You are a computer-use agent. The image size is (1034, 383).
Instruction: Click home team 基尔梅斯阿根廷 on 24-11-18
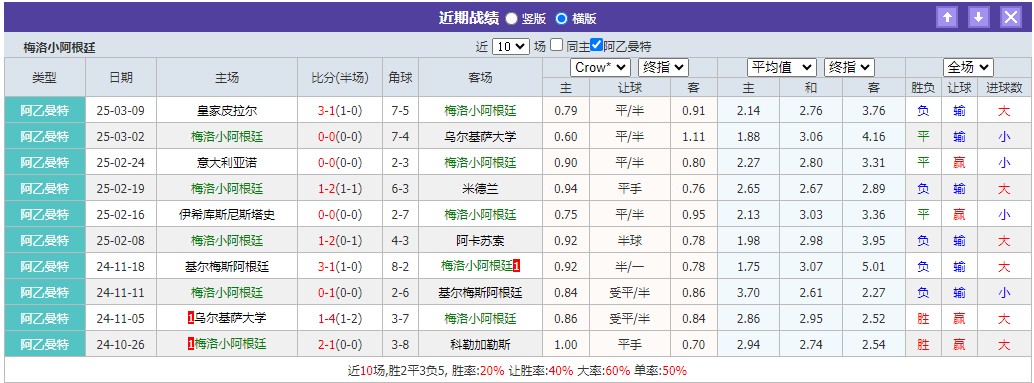pos(227,266)
